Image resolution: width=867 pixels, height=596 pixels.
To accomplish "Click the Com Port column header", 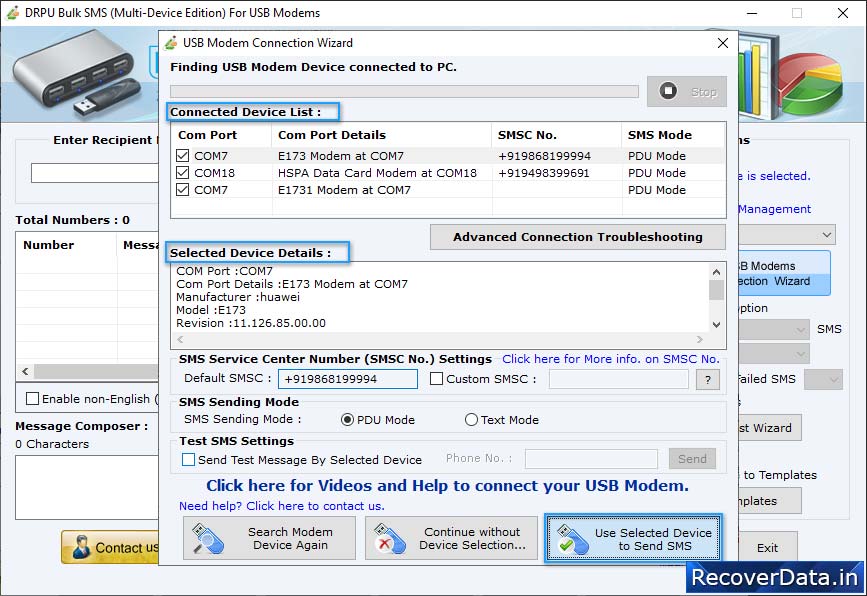I will click(221, 135).
